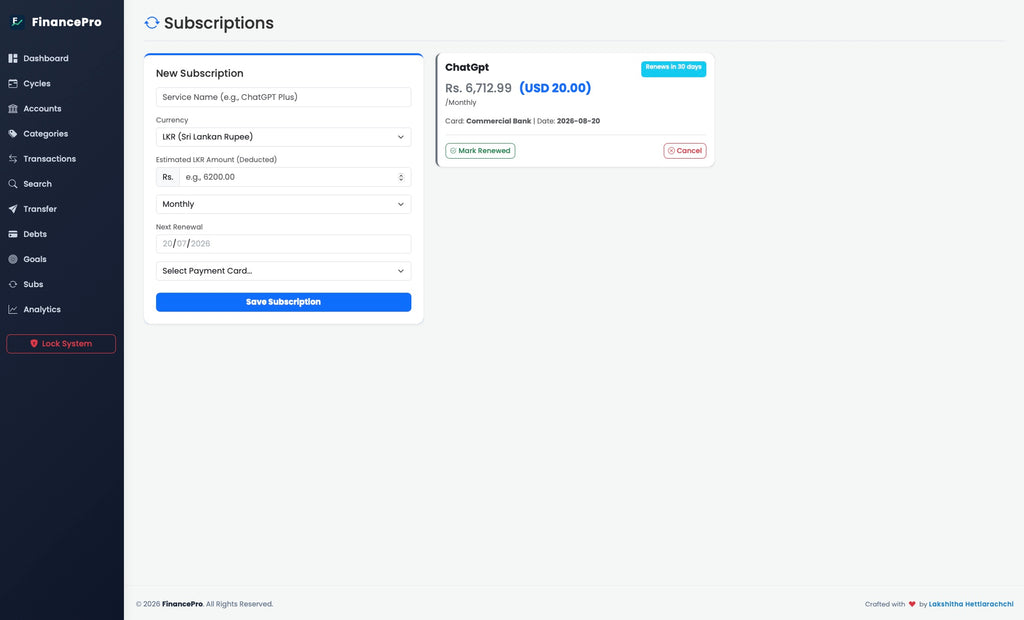This screenshot has width=1024, height=620.
Task: Click the Subscriptions refresh icon in header
Action: [152, 23]
